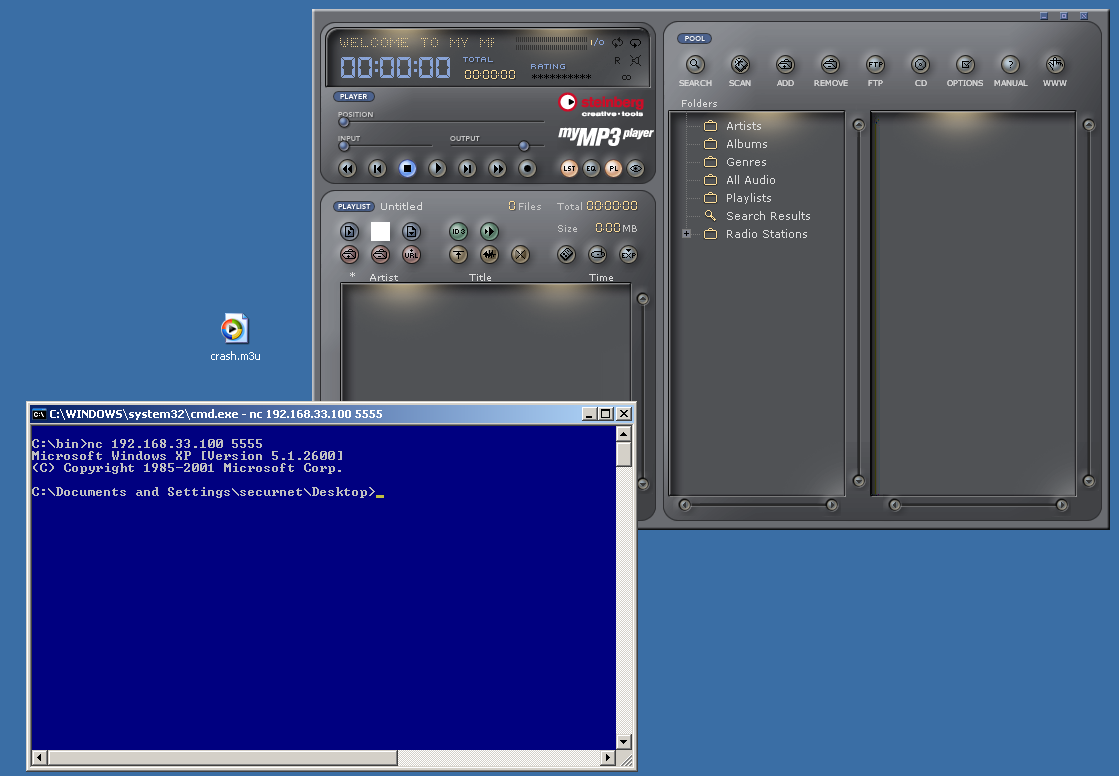The width and height of the screenshot is (1119, 776).
Task: Click the crash.m3u file on the desktop
Action: tap(235, 337)
